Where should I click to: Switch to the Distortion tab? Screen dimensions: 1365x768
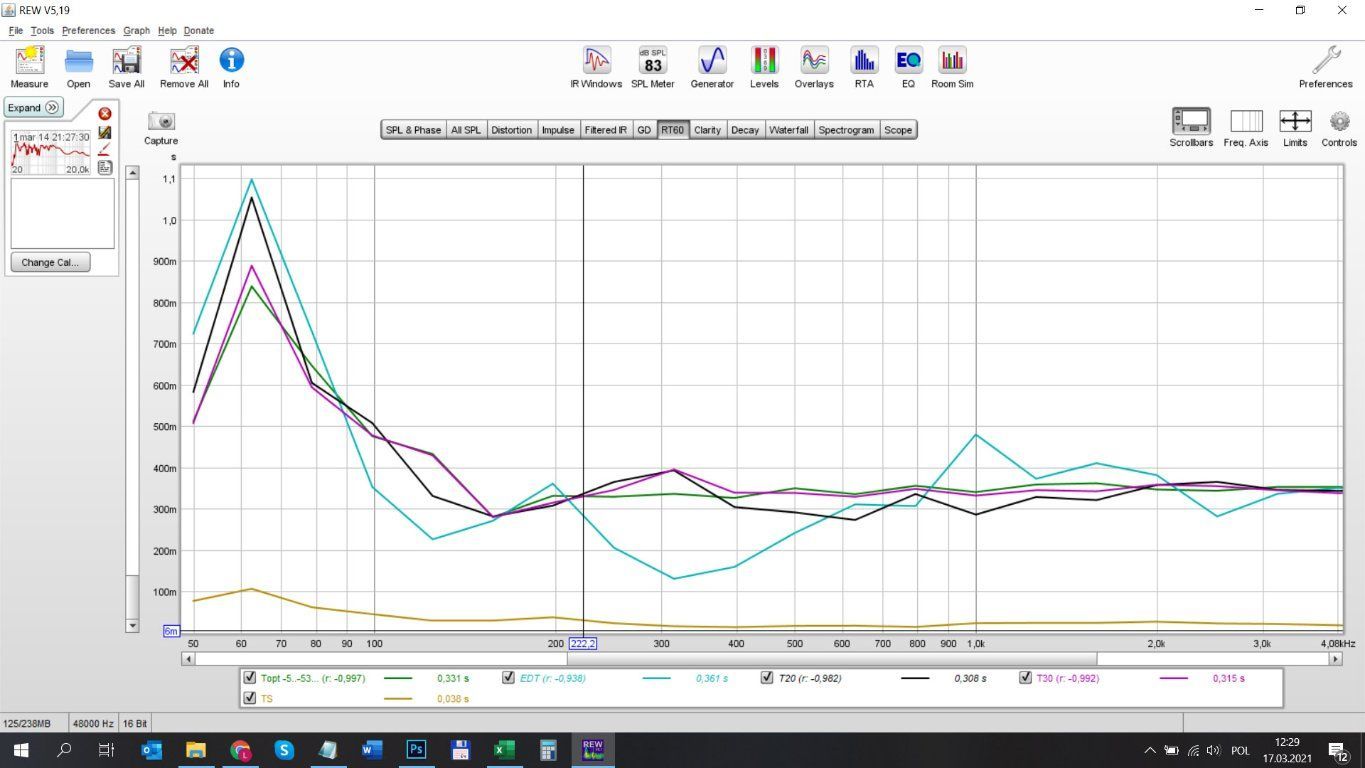[x=511, y=130]
